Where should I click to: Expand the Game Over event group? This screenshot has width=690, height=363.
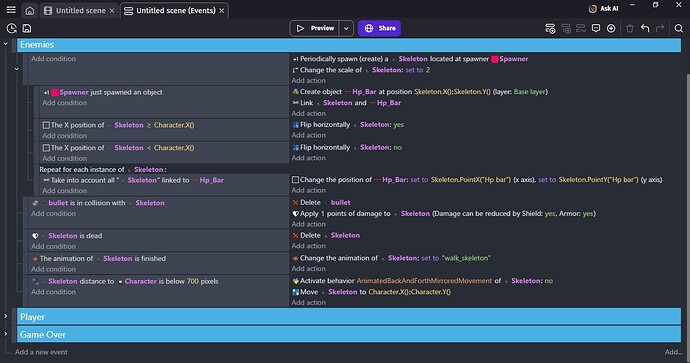pos(6,334)
